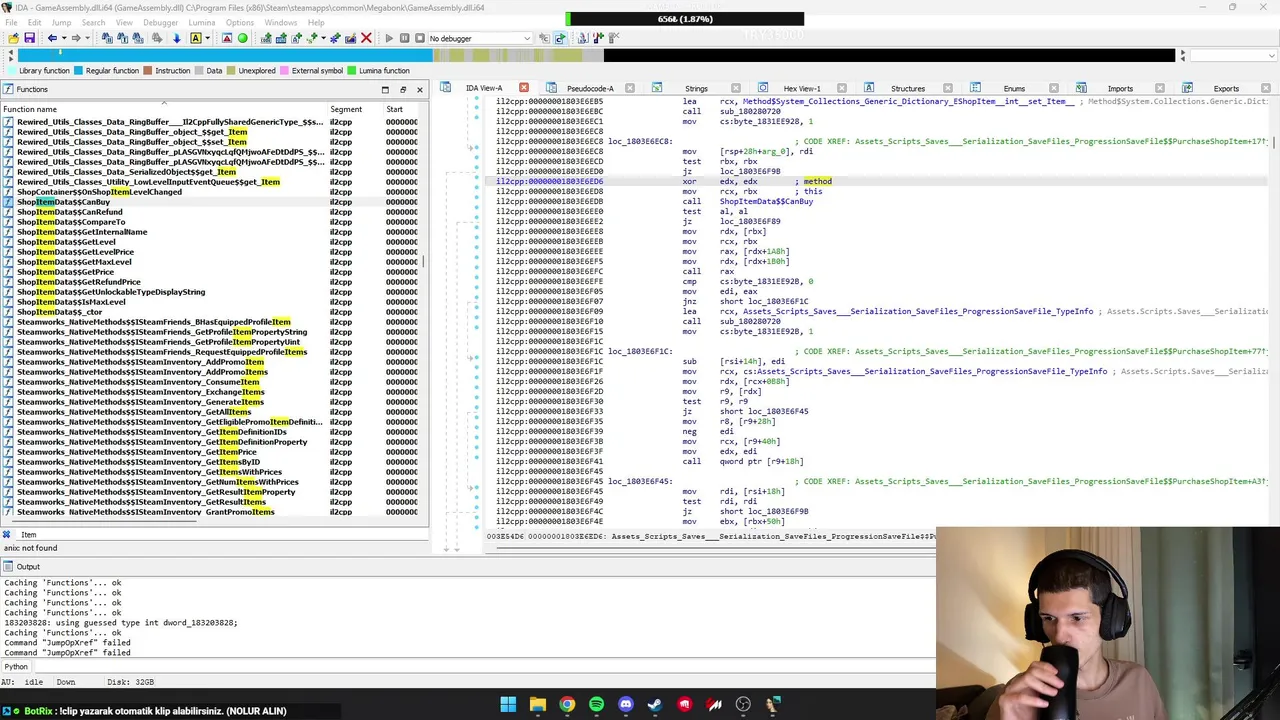The width and height of the screenshot is (1280, 720).
Task: Click the Save database floppy icon
Action: coord(29,38)
